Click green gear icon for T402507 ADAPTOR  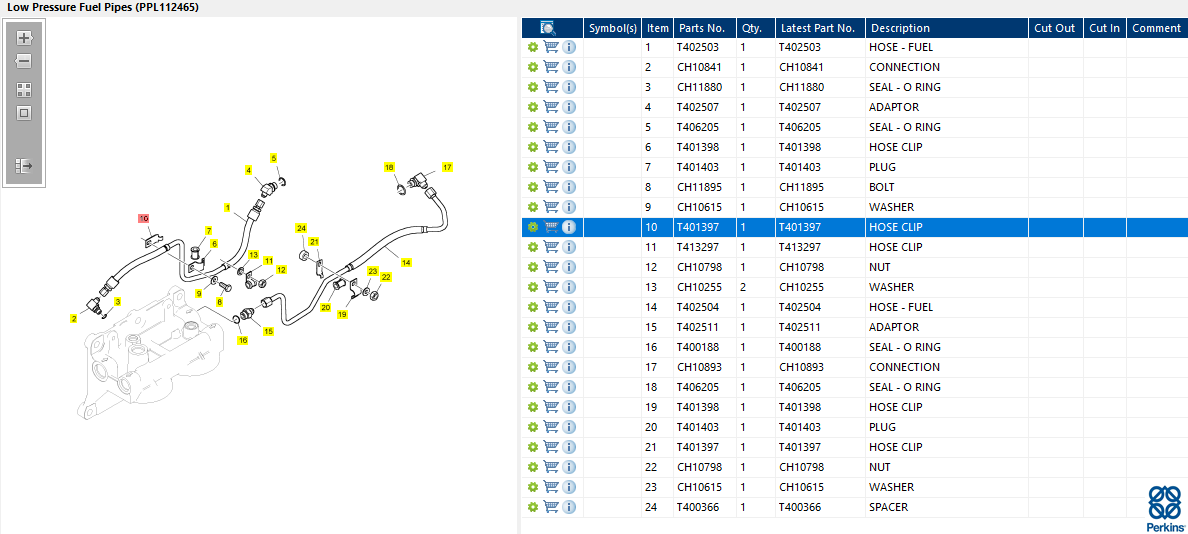pyautogui.click(x=533, y=107)
